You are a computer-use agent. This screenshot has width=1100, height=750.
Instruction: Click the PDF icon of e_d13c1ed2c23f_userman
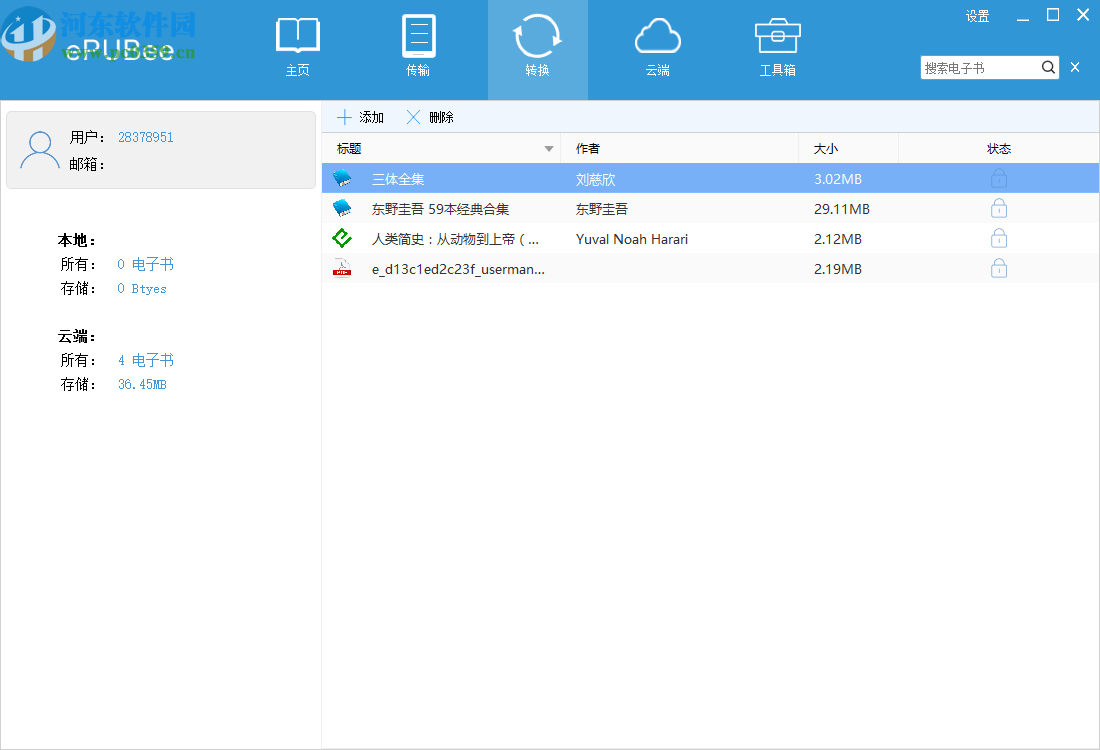[342, 269]
